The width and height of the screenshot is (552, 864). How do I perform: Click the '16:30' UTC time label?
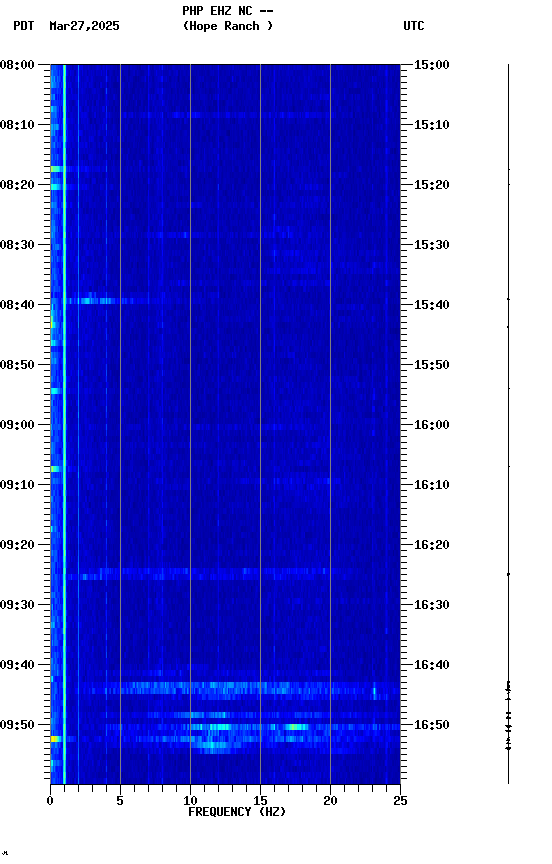click(x=432, y=605)
